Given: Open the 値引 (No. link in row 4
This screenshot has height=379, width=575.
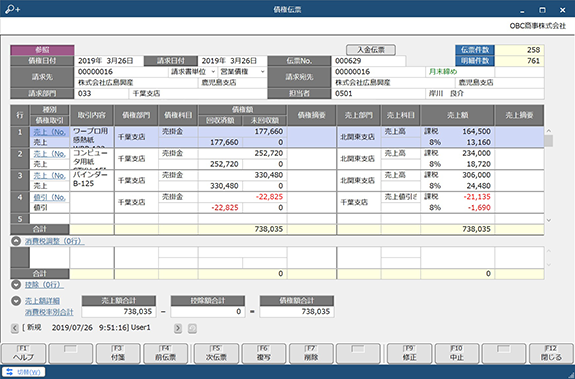Looking at the screenshot, I should click(x=50, y=198).
